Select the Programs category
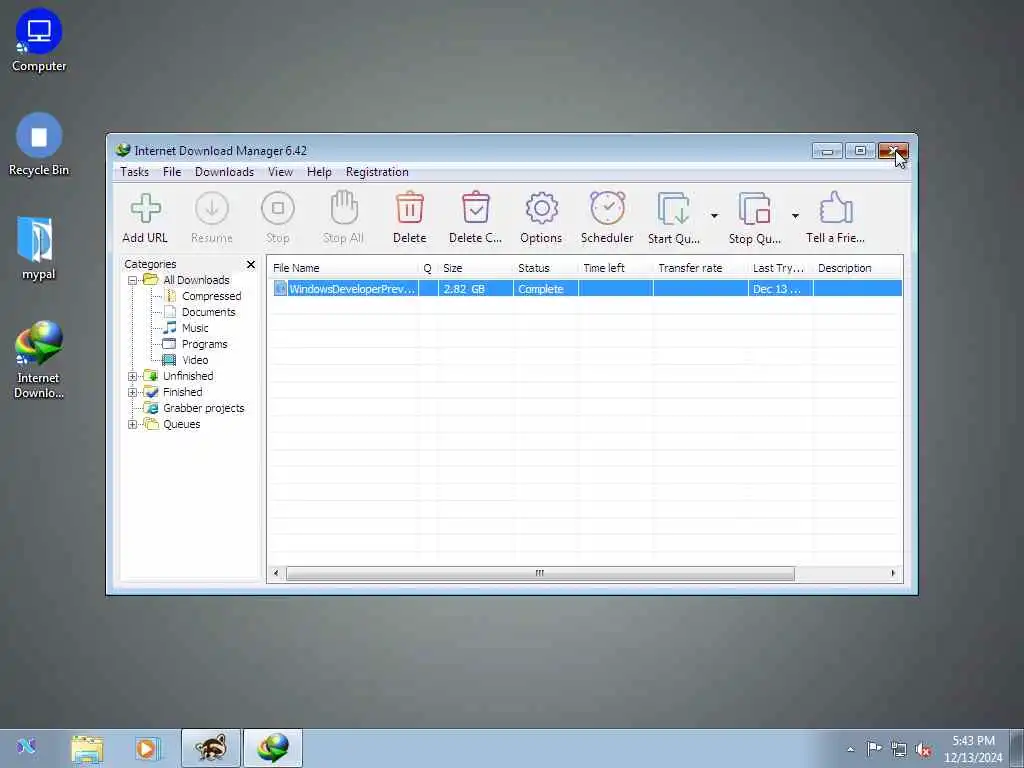Image resolution: width=1024 pixels, height=768 pixels. pos(204,344)
